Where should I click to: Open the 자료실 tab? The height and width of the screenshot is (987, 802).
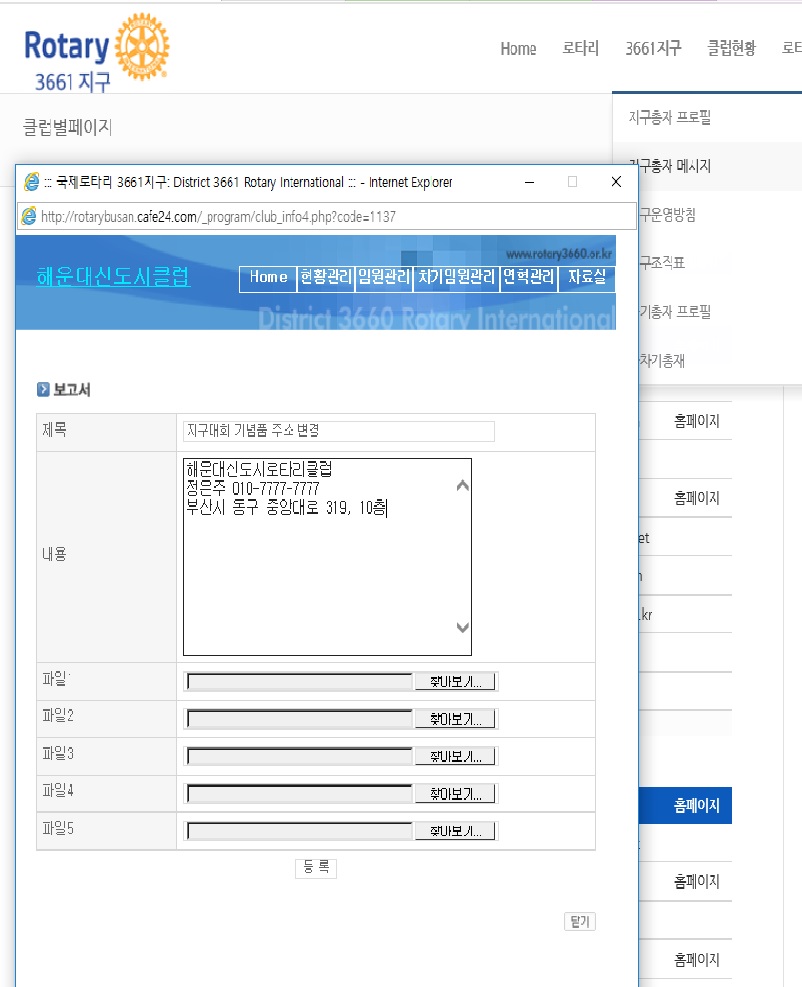587,278
